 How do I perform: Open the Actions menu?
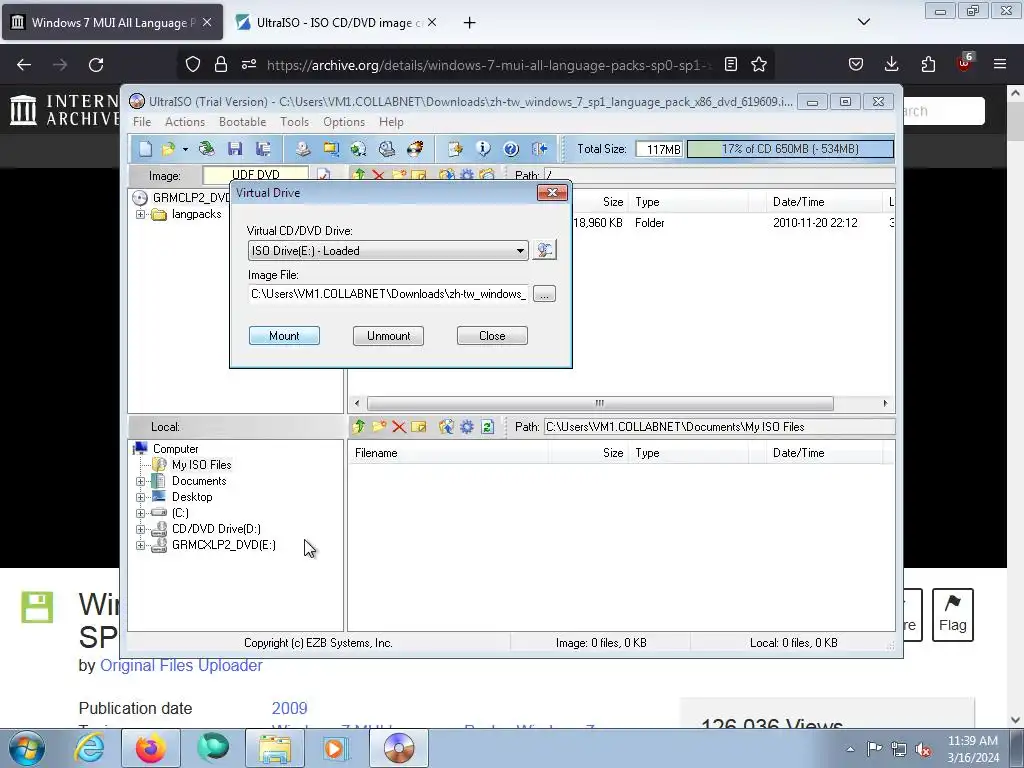185,122
